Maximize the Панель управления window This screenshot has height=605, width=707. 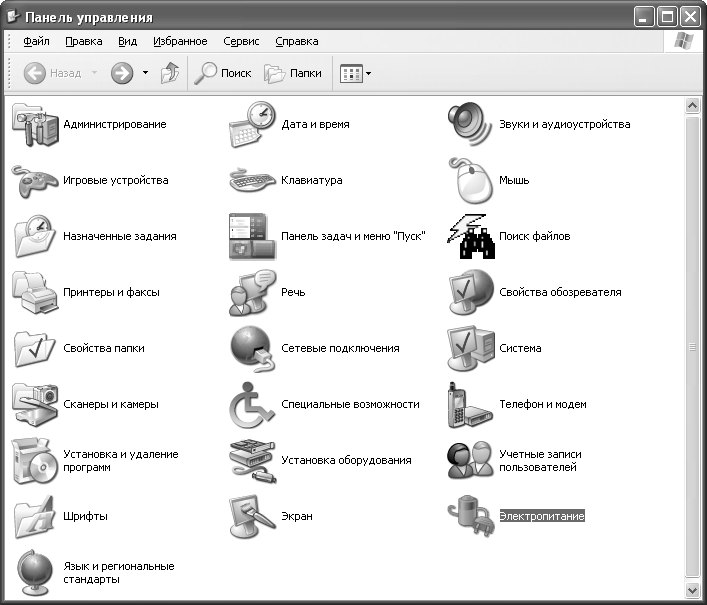667,17
